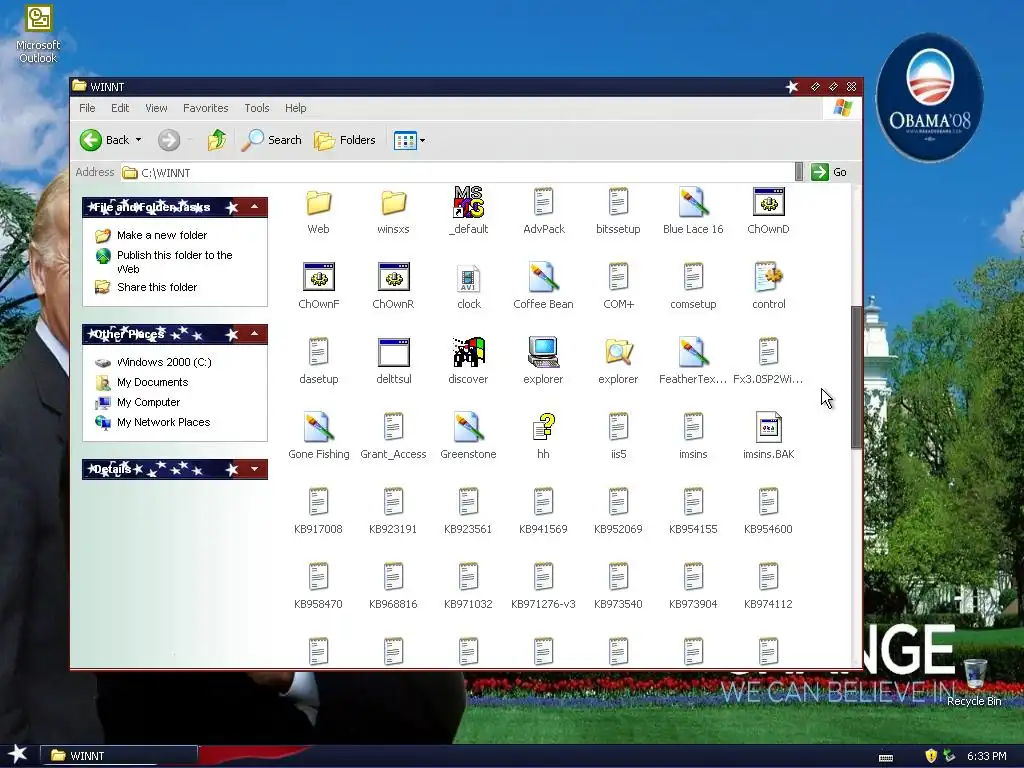Image resolution: width=1024 pixels, height=768 pixels.
Task: Expand the Details panel
Action: tap(255, 469)
